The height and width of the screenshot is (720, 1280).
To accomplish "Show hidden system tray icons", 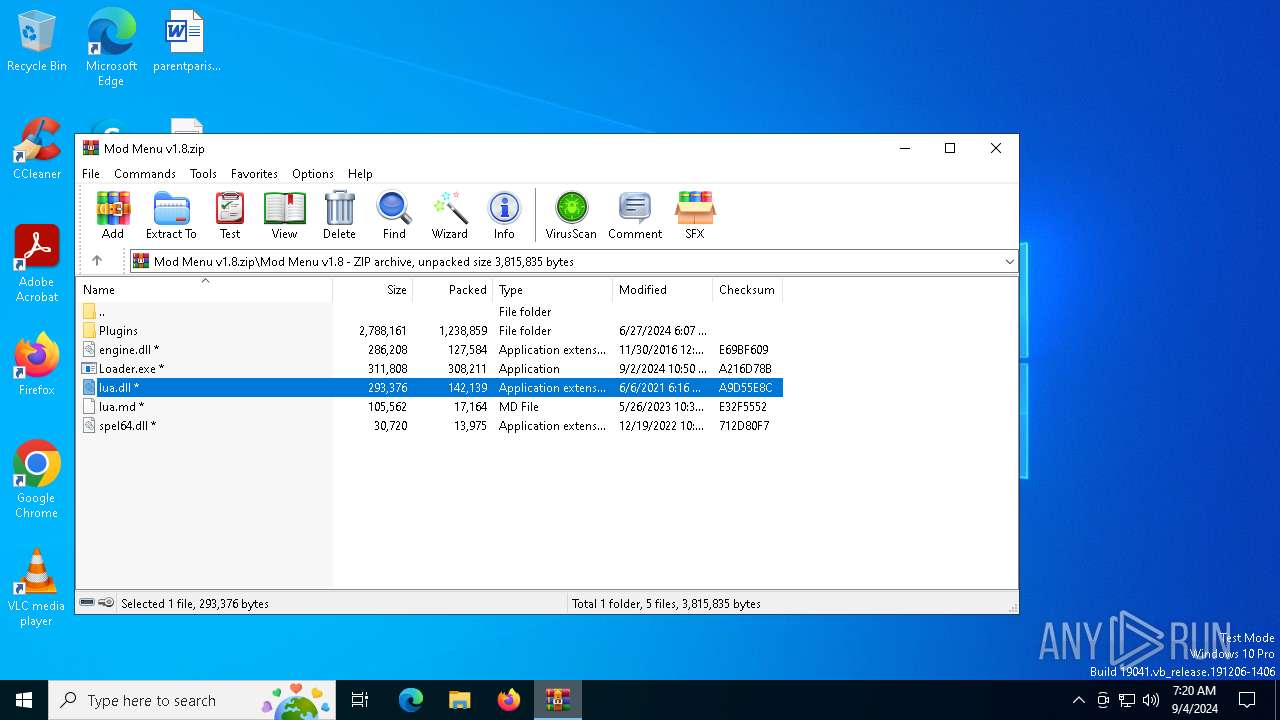I will click(1078, 700).
